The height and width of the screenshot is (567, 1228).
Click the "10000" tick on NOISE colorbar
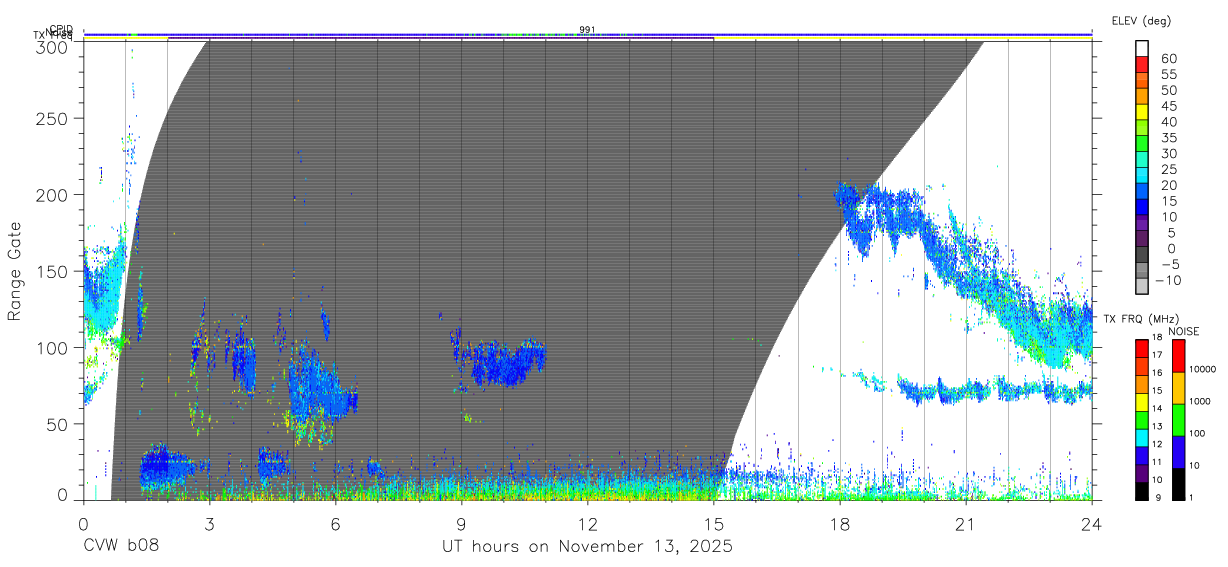1203,369
